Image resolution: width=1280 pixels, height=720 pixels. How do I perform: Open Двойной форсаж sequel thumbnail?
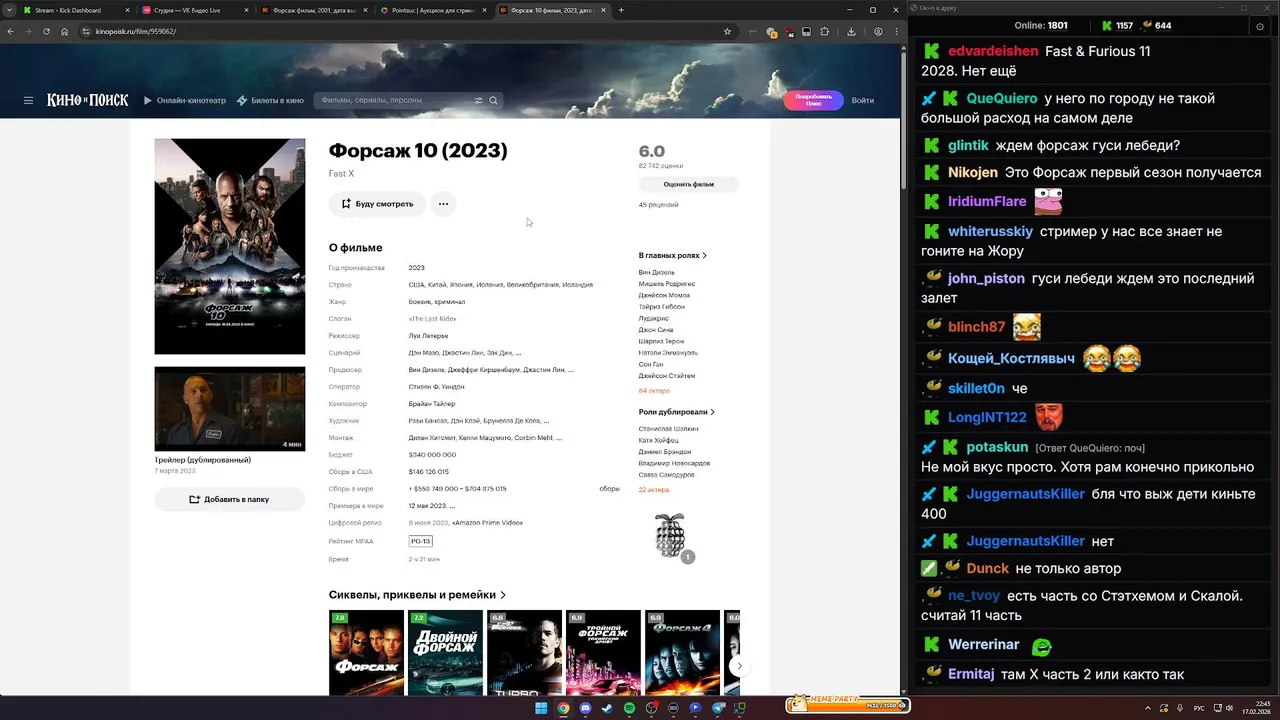tap(445, 653)
